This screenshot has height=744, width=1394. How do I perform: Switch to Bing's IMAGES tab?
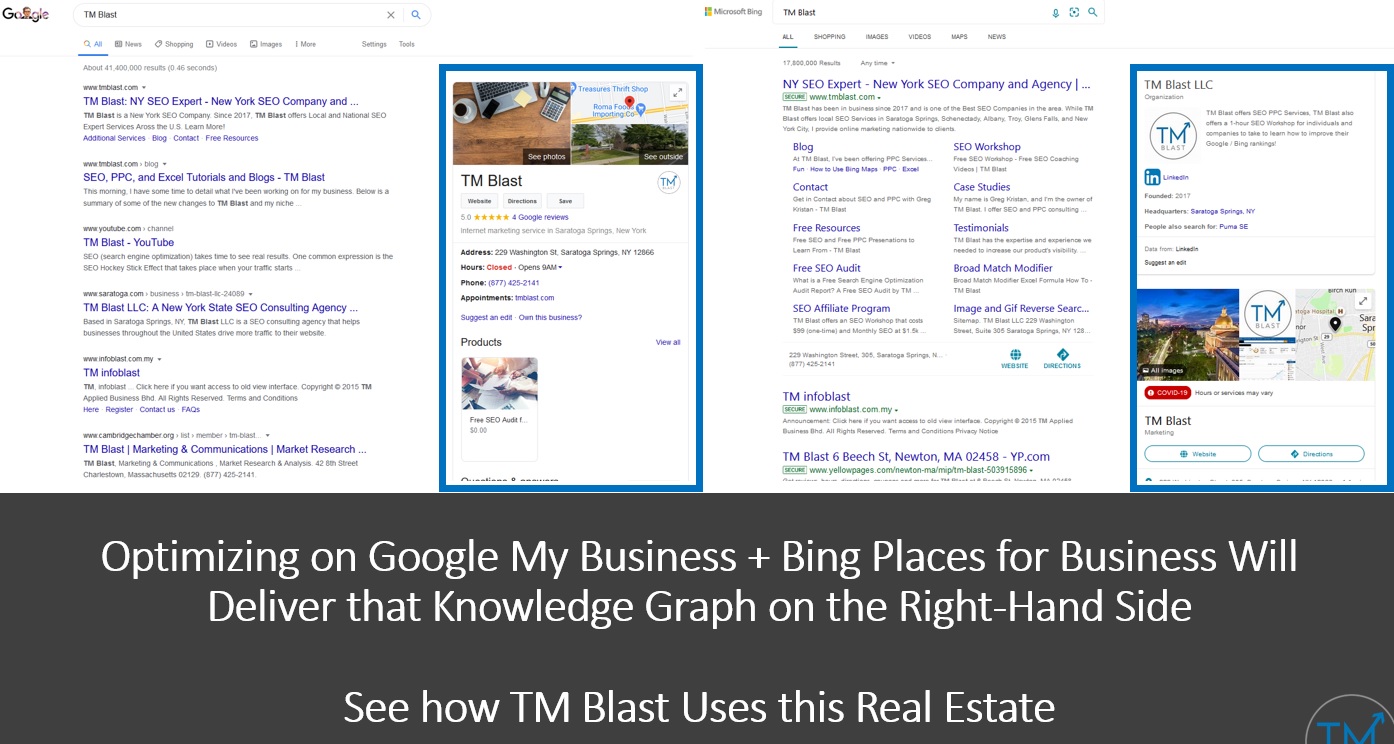point(876,37)
